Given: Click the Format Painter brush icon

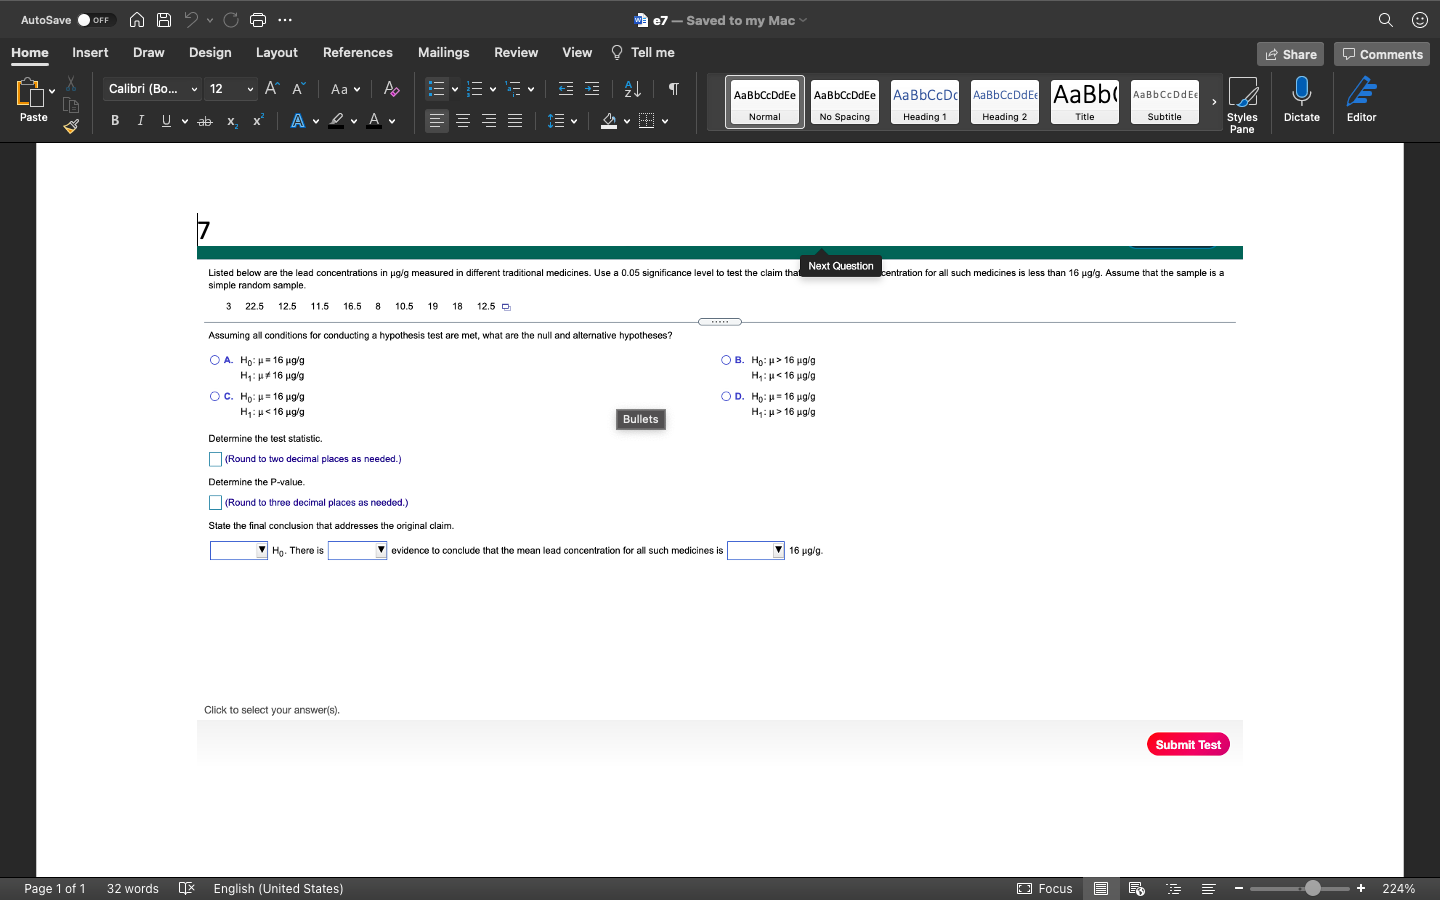Looking at the screenshot, I should (71, 126).
